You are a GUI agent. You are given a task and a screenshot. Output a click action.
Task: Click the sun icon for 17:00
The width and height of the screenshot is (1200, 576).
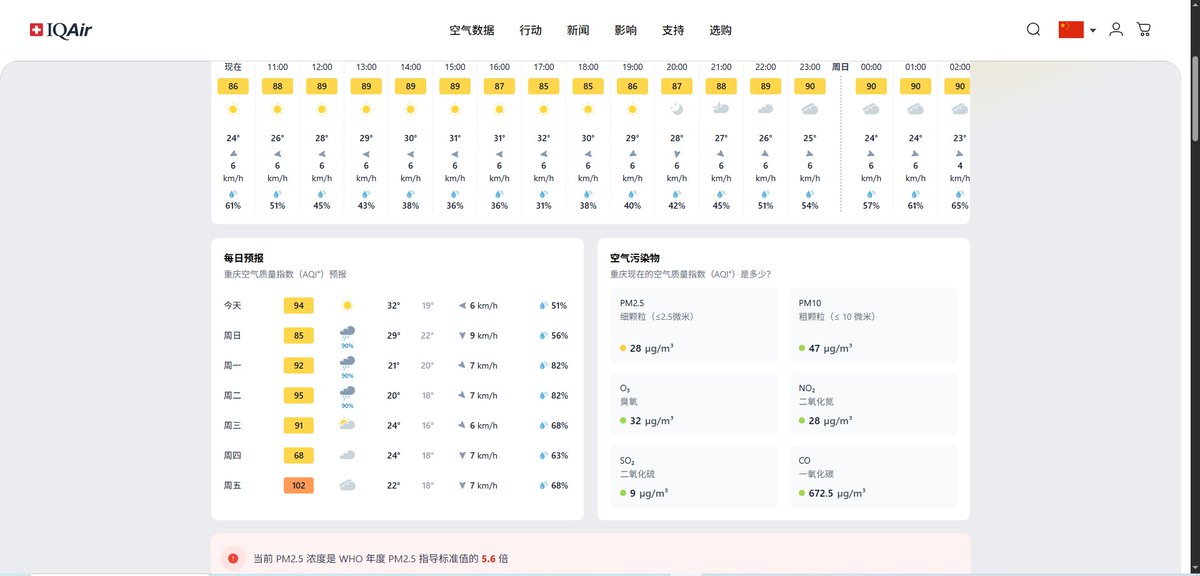click(x=544, y=109)
